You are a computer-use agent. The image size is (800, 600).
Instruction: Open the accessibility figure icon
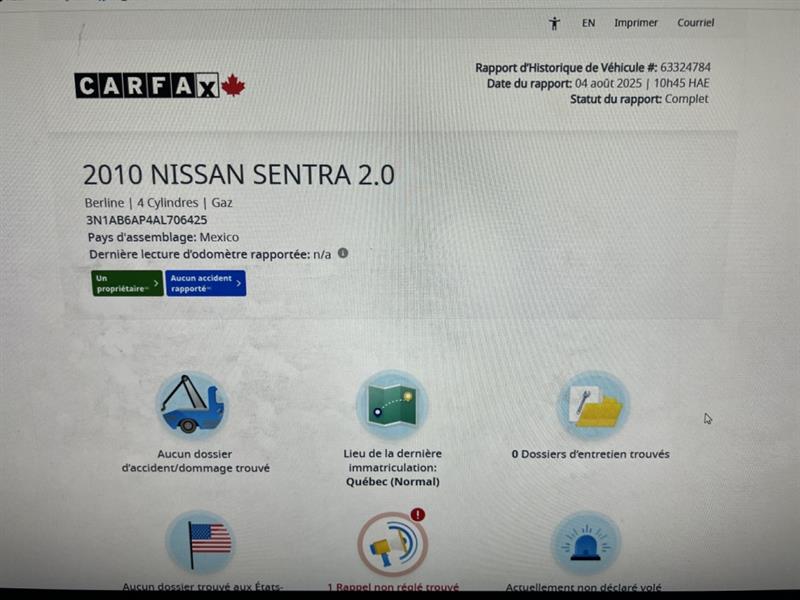[x=554, y=23]
